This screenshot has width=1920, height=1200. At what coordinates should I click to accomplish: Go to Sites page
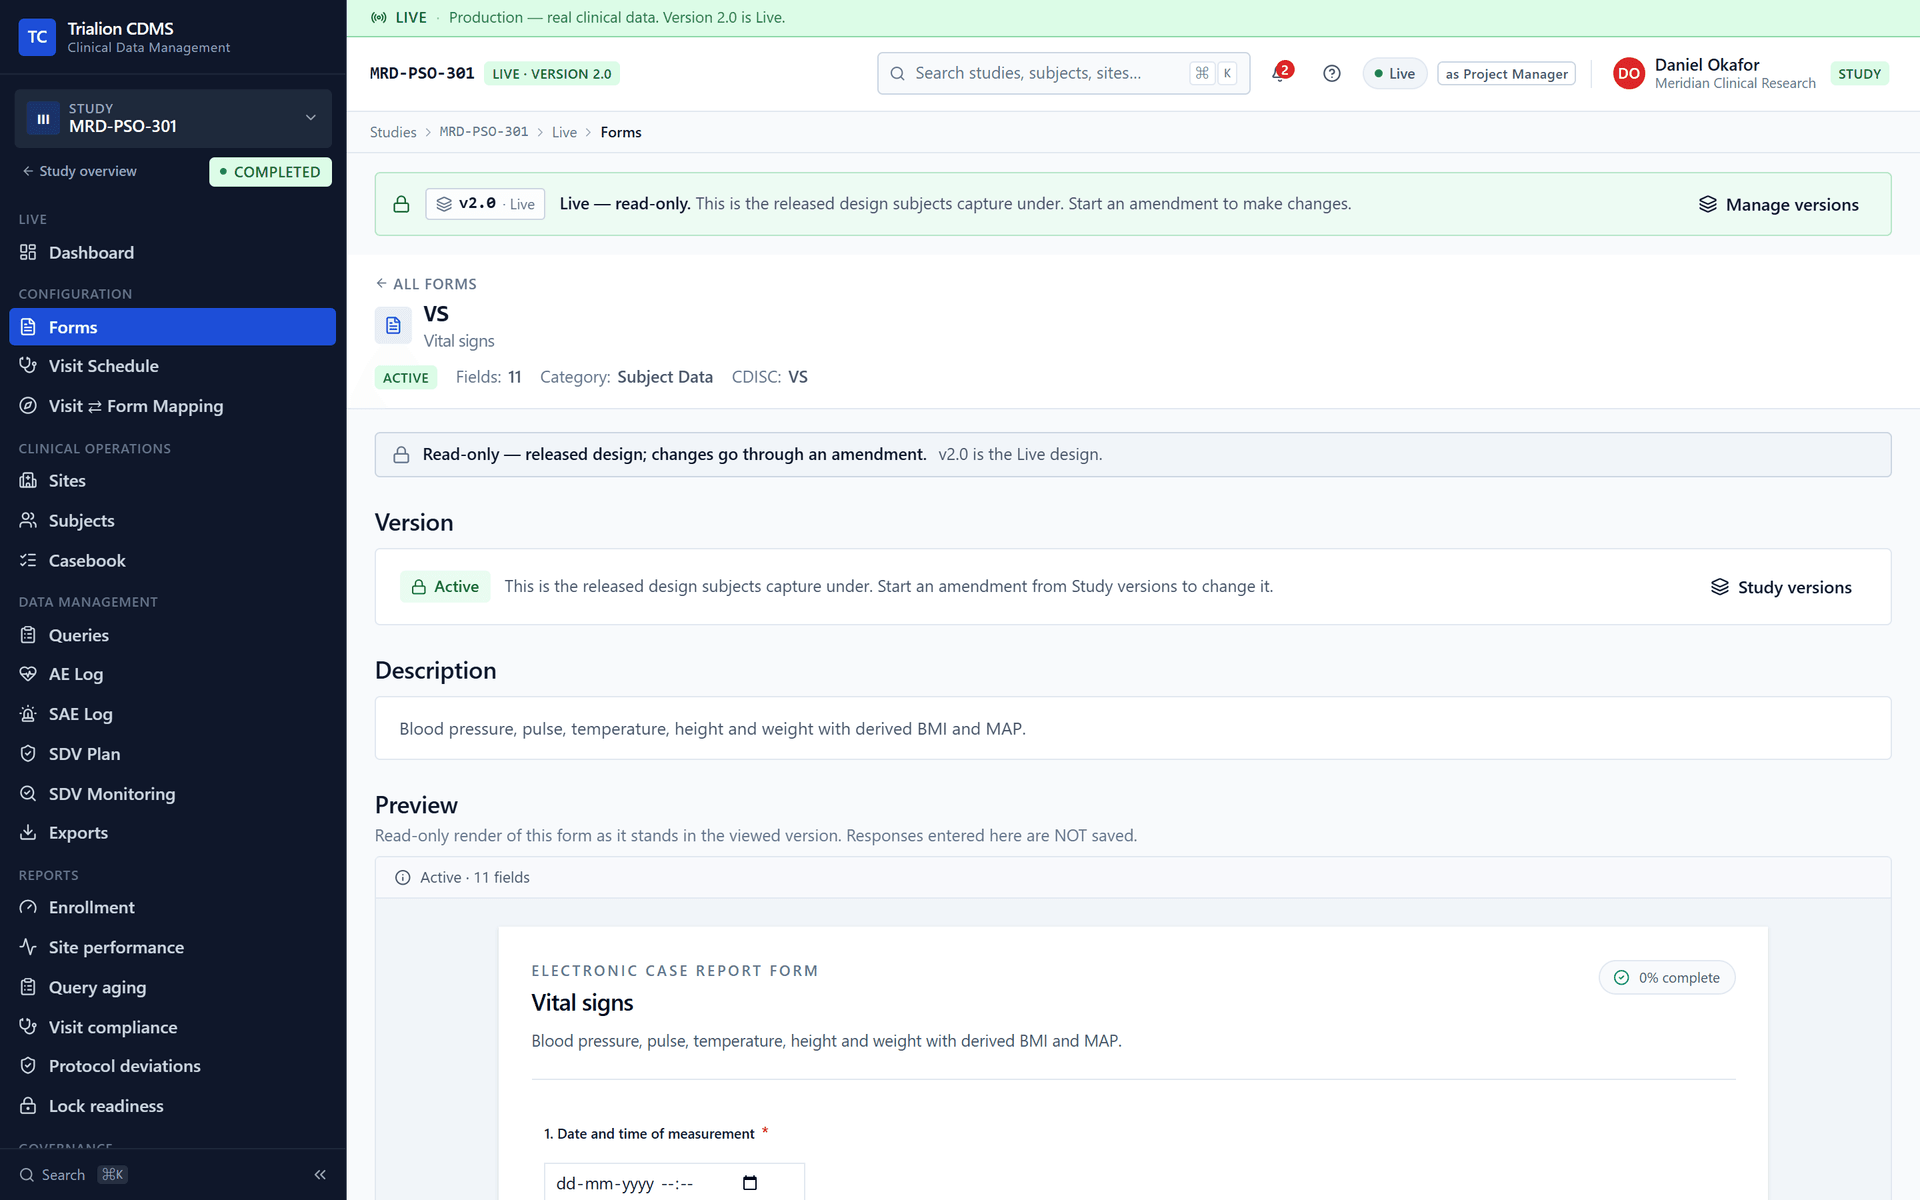click(x=173, y=481)
